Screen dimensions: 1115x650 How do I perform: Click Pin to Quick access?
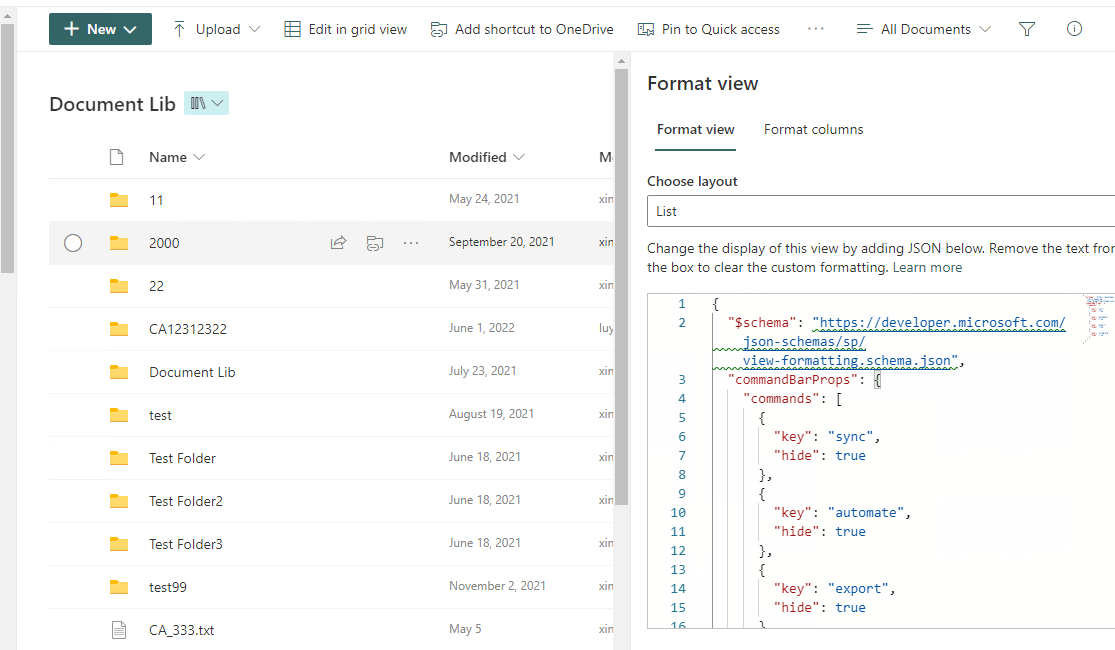(709, 29)
